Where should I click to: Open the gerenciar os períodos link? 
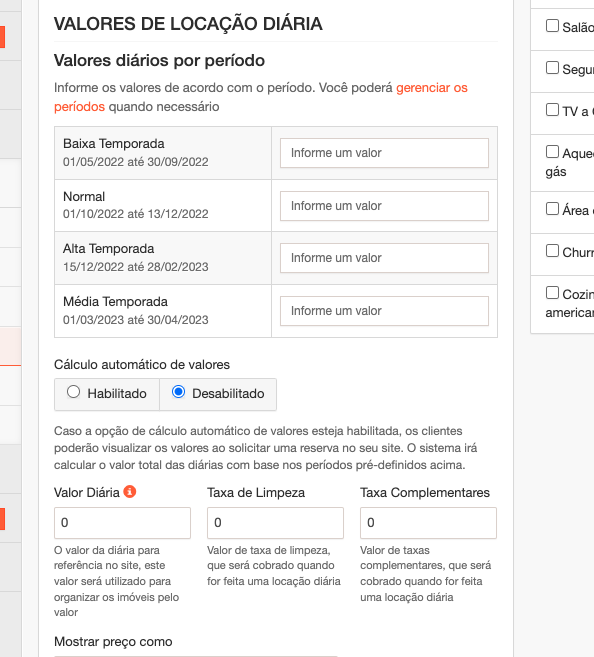431,88
